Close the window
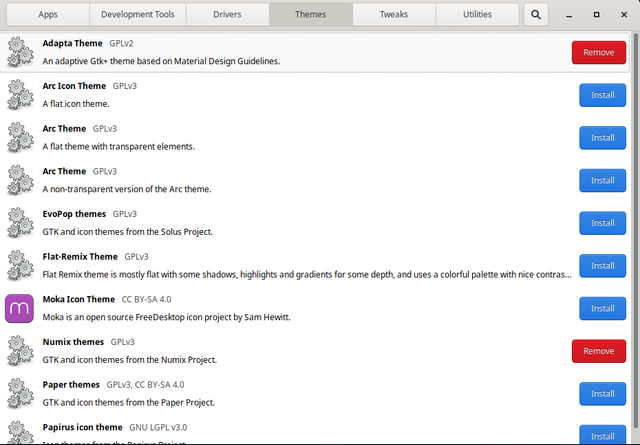Screen dimensions: 640x445 point(624,15)
